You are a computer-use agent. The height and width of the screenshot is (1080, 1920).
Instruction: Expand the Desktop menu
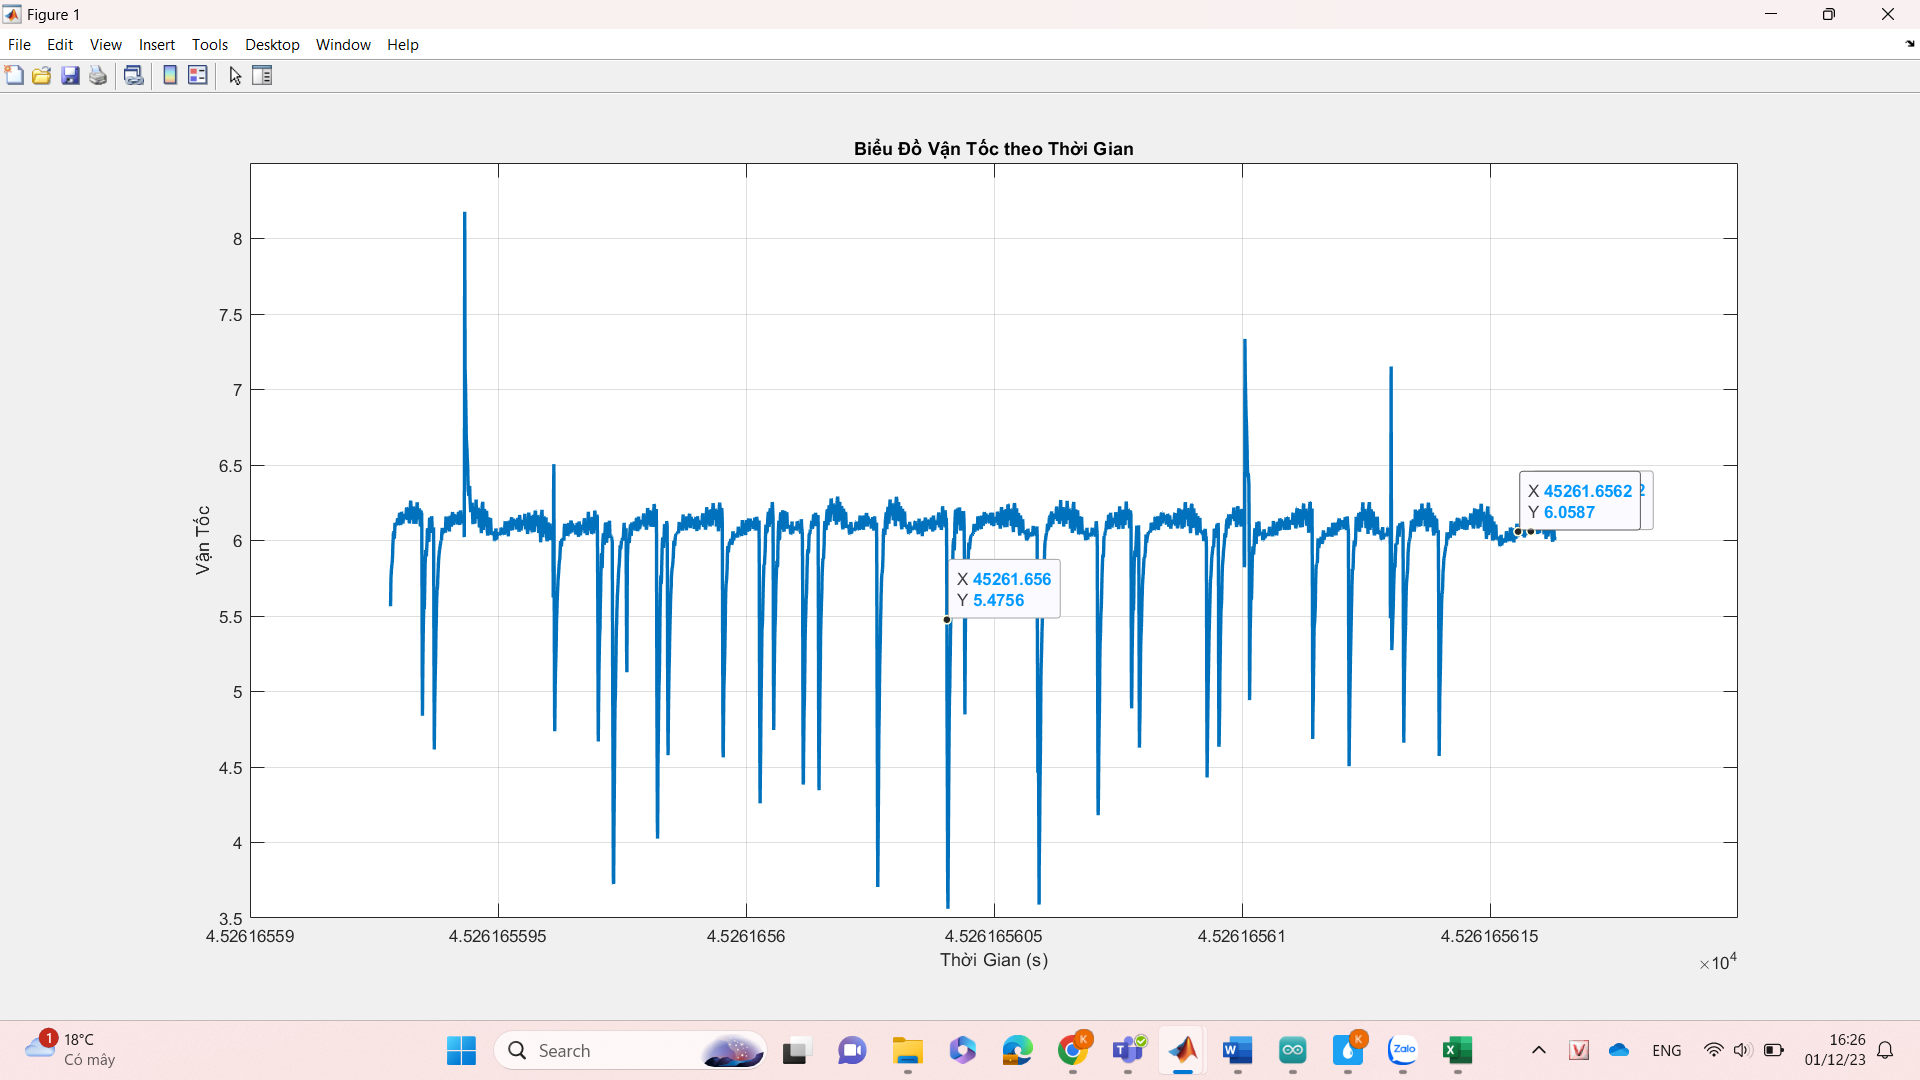[x=272, y=45]
